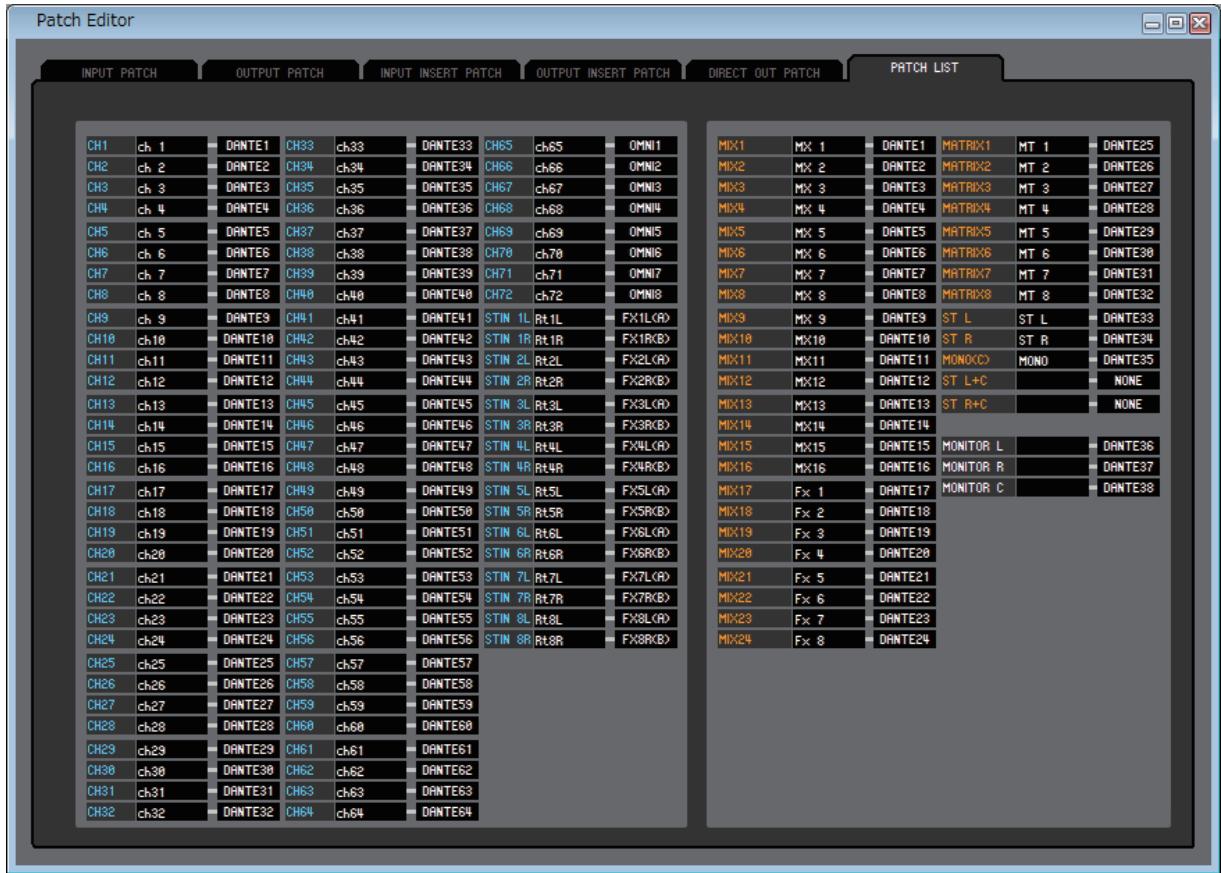The height and width of the screenshot is (873, 1221).
Task: Select the CH57 channel label
Action: click(308, 663)
